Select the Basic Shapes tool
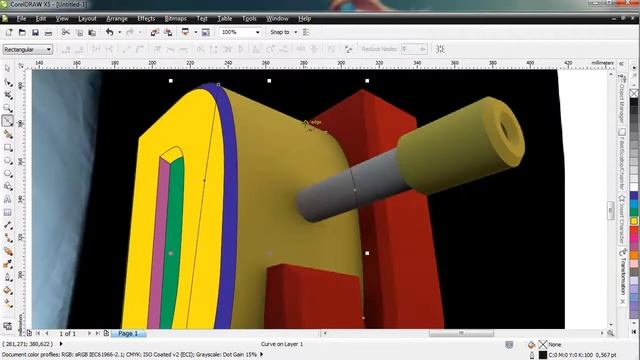 pos(7,187)
